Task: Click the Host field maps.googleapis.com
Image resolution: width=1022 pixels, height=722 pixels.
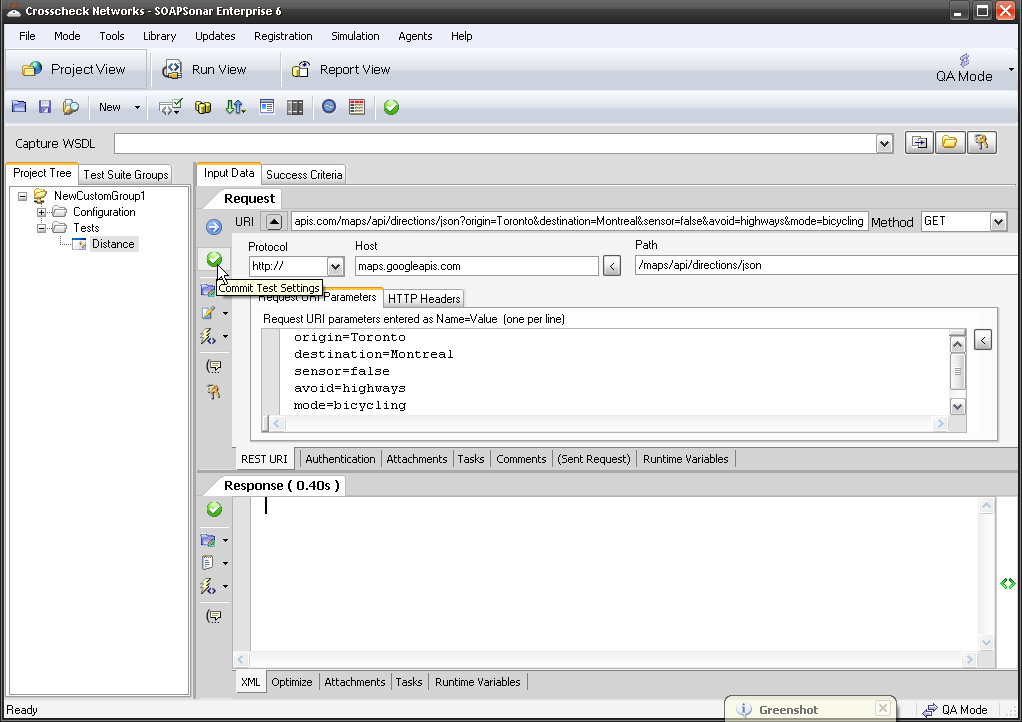Action: tap(476, 266)
